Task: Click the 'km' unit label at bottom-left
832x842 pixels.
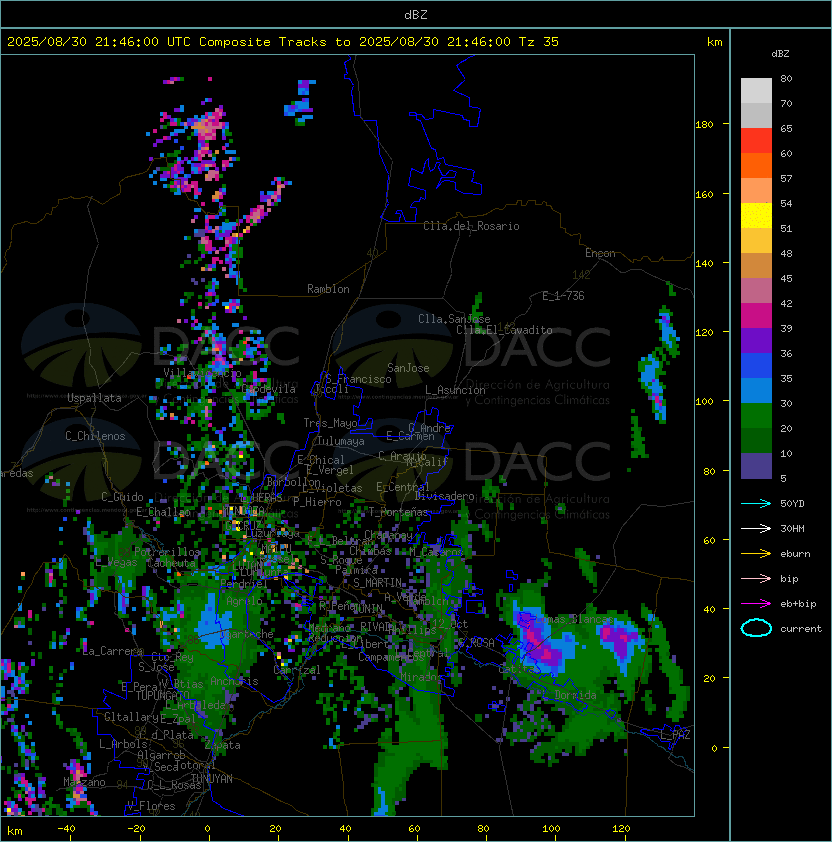Action: (x=15, y=831)
